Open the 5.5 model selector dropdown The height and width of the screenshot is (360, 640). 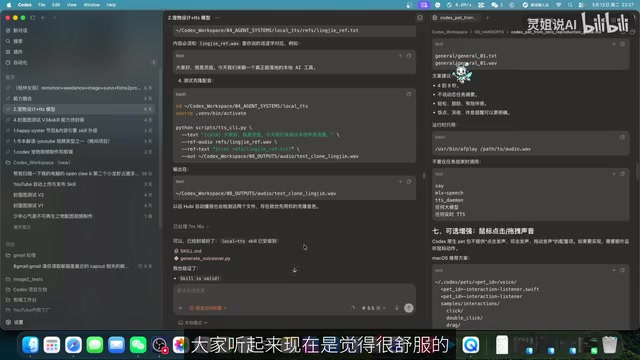373,308
